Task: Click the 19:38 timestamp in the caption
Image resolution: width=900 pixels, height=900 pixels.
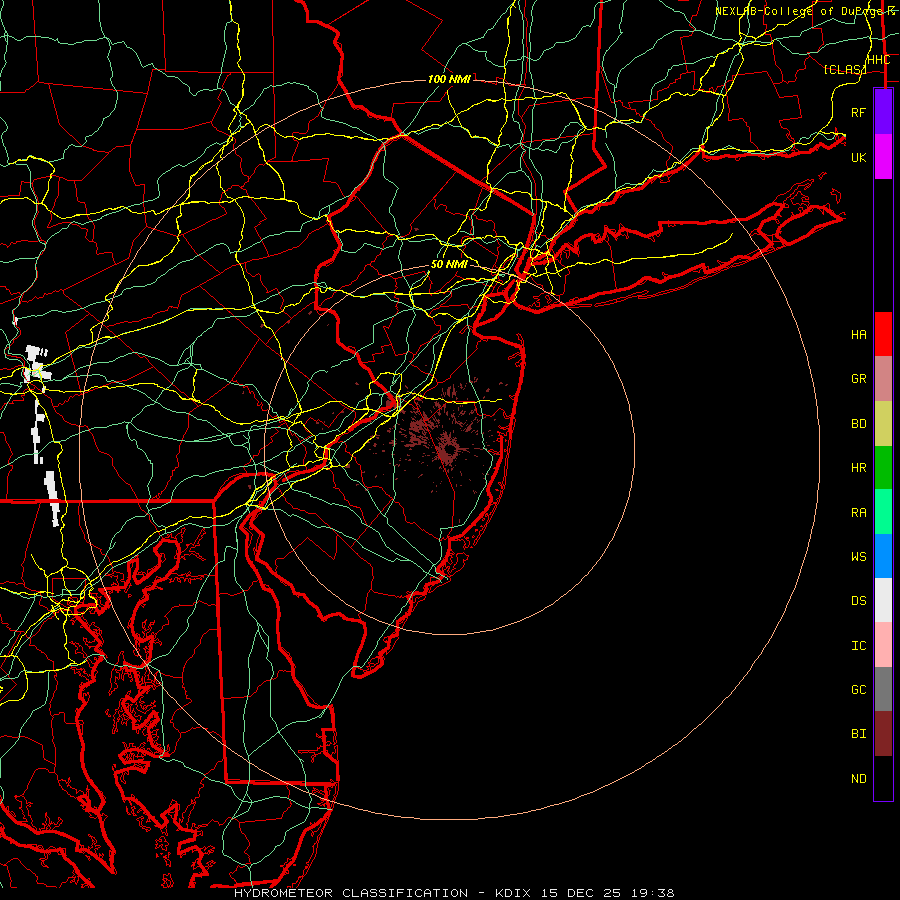Action: tap(652, 893)
